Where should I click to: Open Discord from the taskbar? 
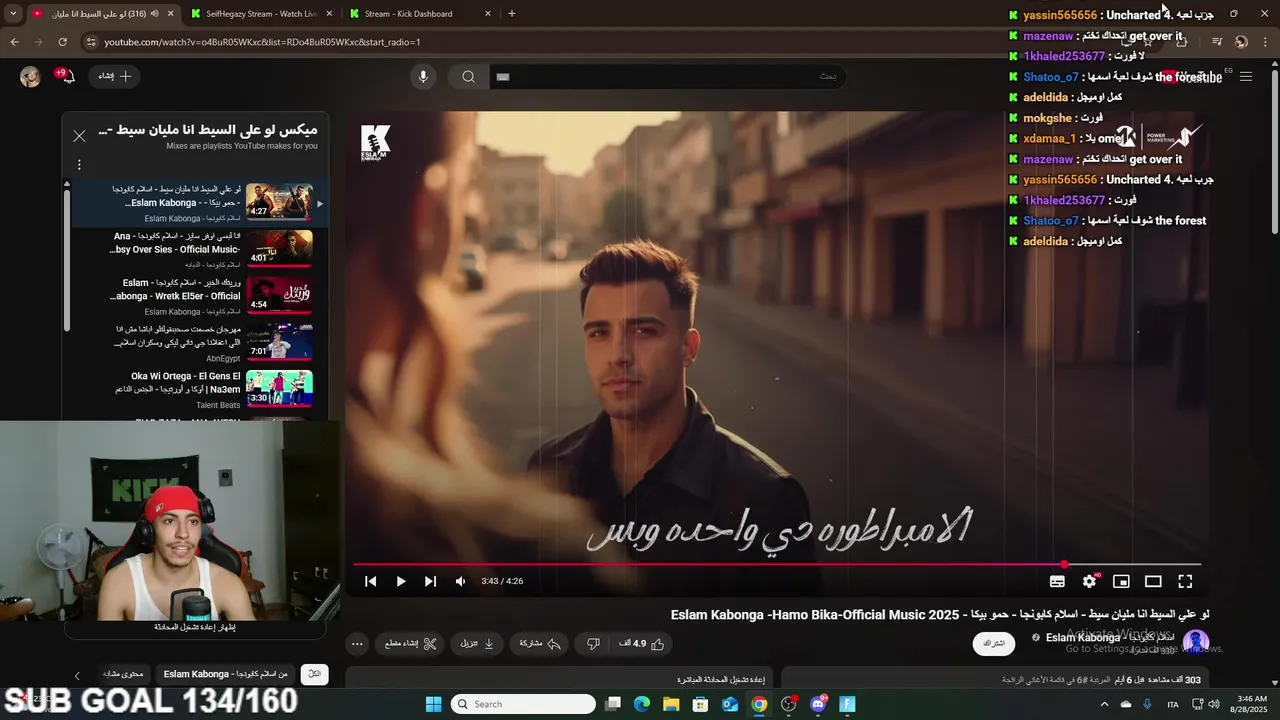819,704
